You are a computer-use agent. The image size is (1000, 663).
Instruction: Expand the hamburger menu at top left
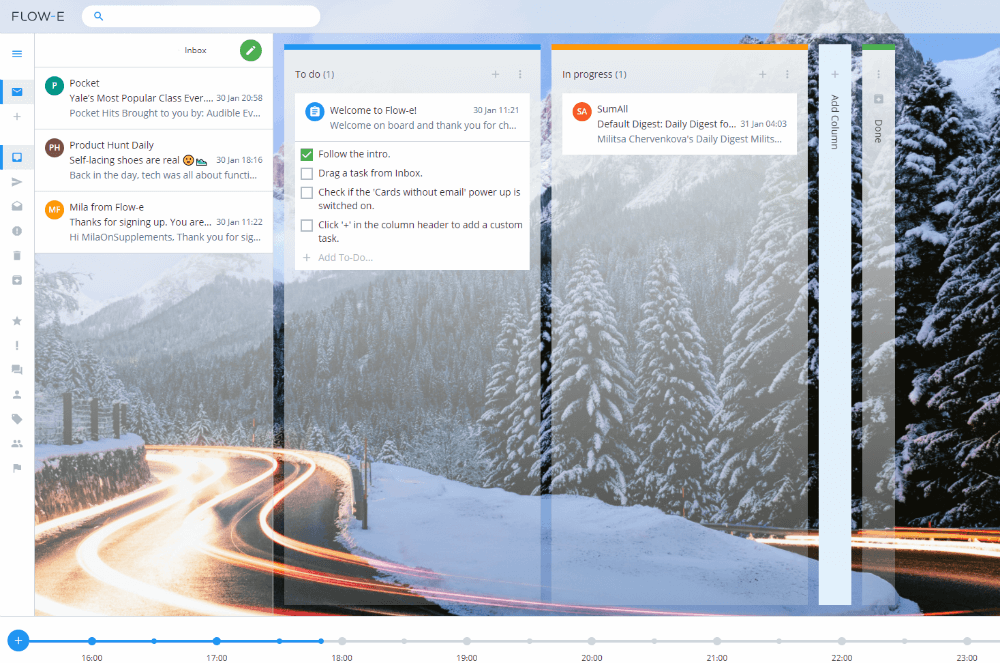coord(16,53)
